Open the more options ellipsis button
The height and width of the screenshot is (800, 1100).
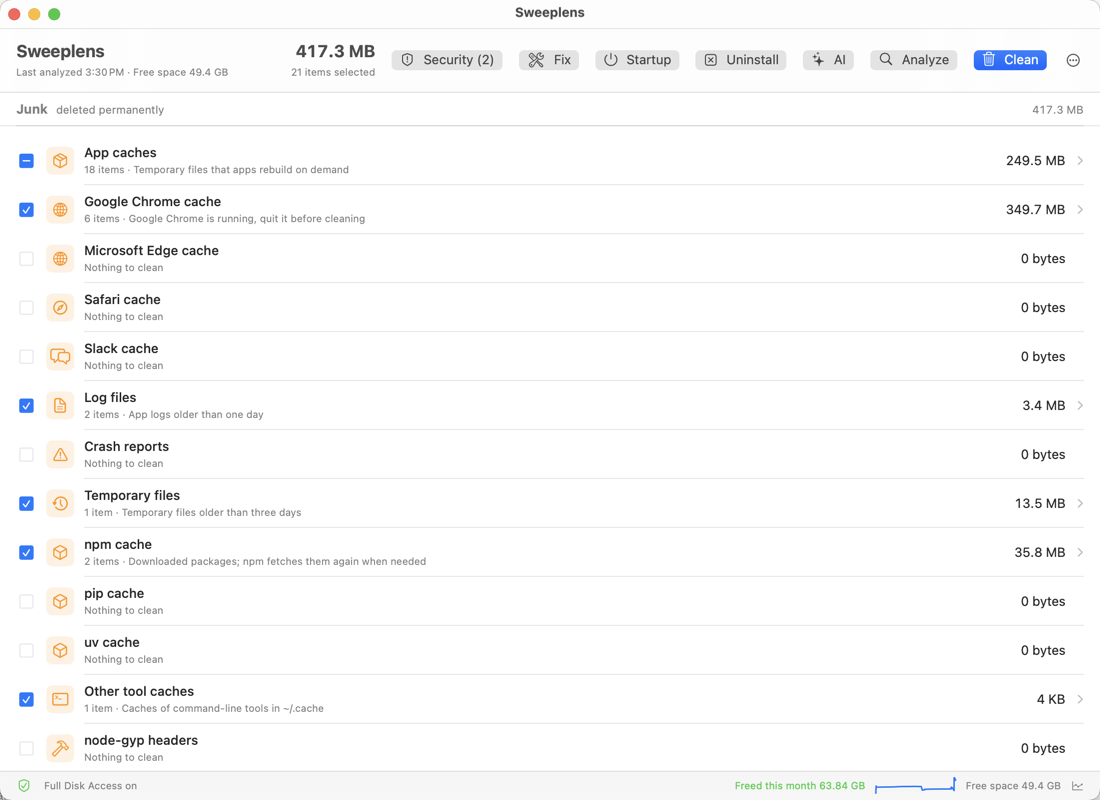pos(1073,60)
